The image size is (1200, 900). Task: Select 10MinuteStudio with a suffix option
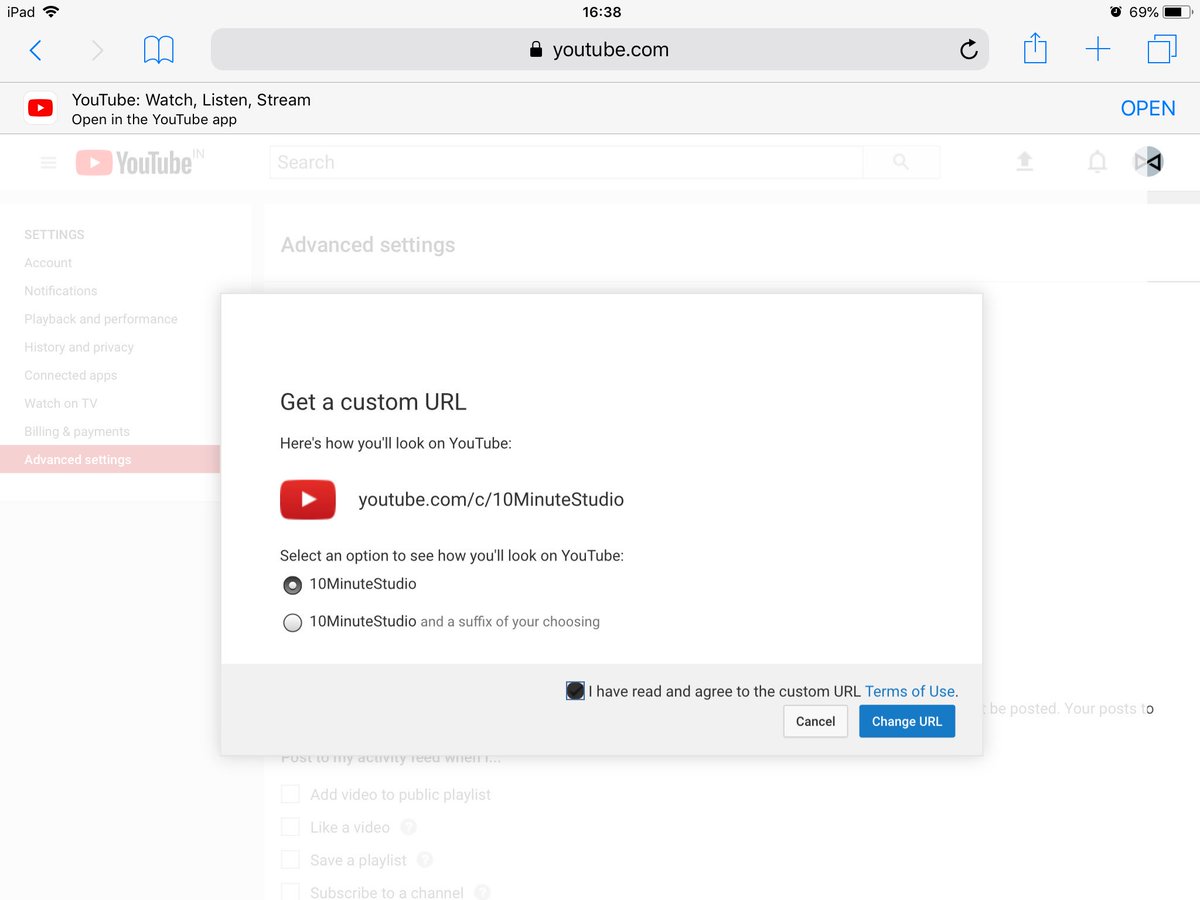pos(292,623)
